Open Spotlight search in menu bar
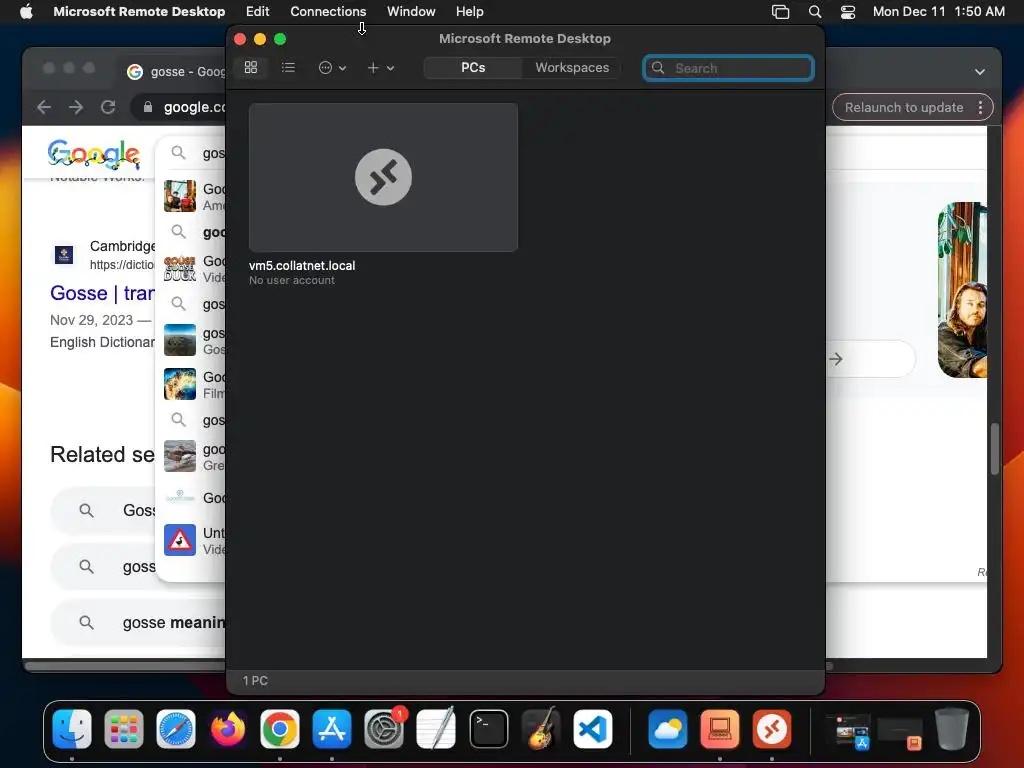This screenshot has width=1024, height=768. pos(814,12)
